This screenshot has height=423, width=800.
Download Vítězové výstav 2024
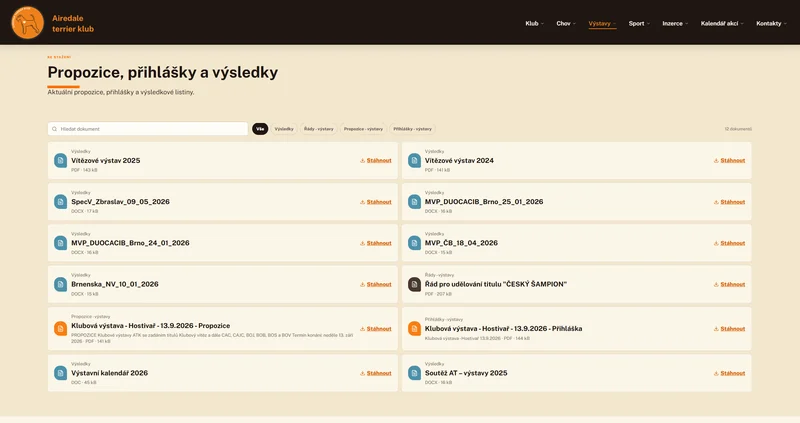729,160
